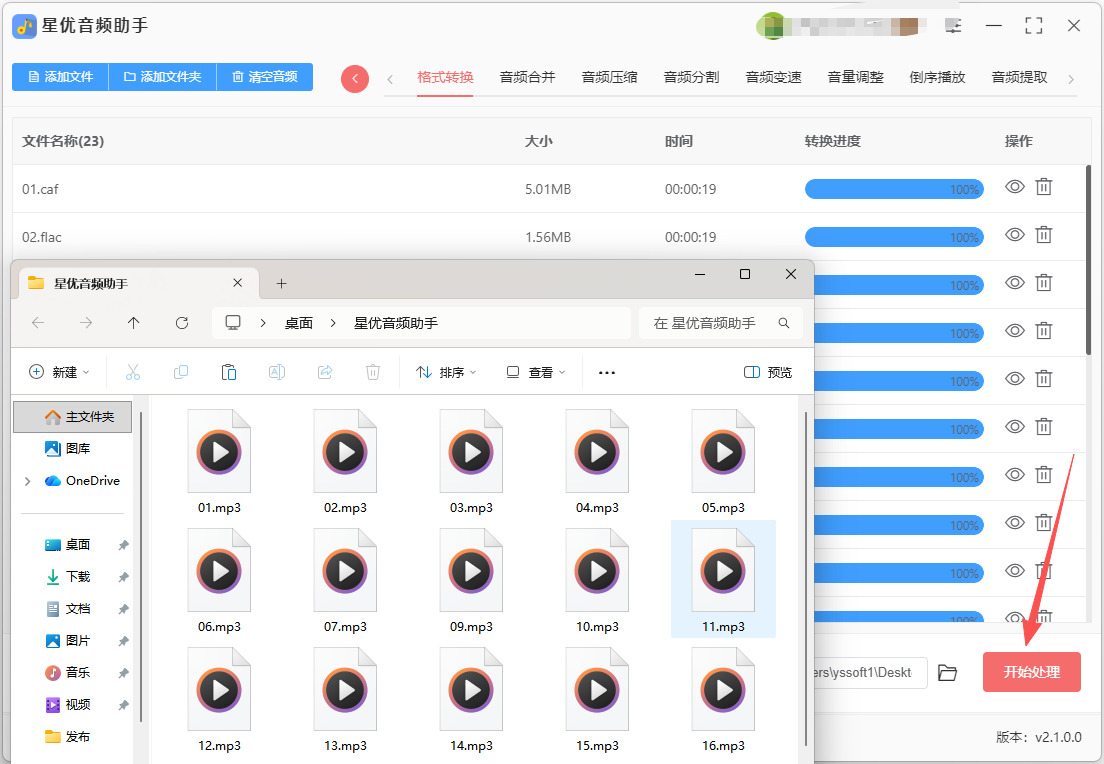Delete 01.caf using its trash icon

tap(1043, 187)
